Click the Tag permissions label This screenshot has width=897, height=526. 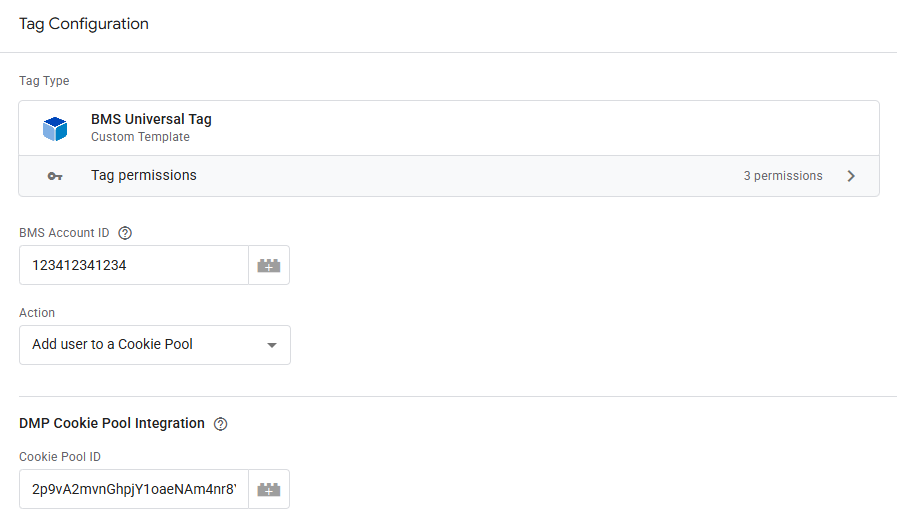[144, 176]
